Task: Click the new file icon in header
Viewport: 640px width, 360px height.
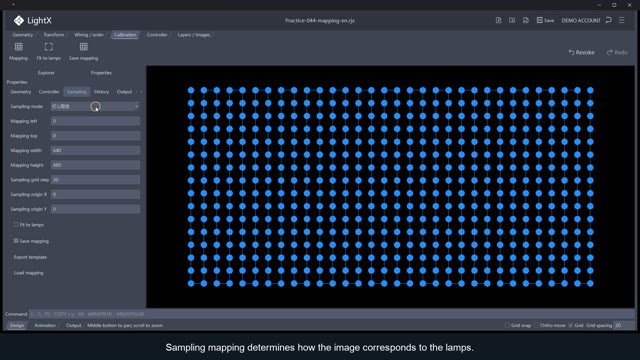Action: (498, 20)
